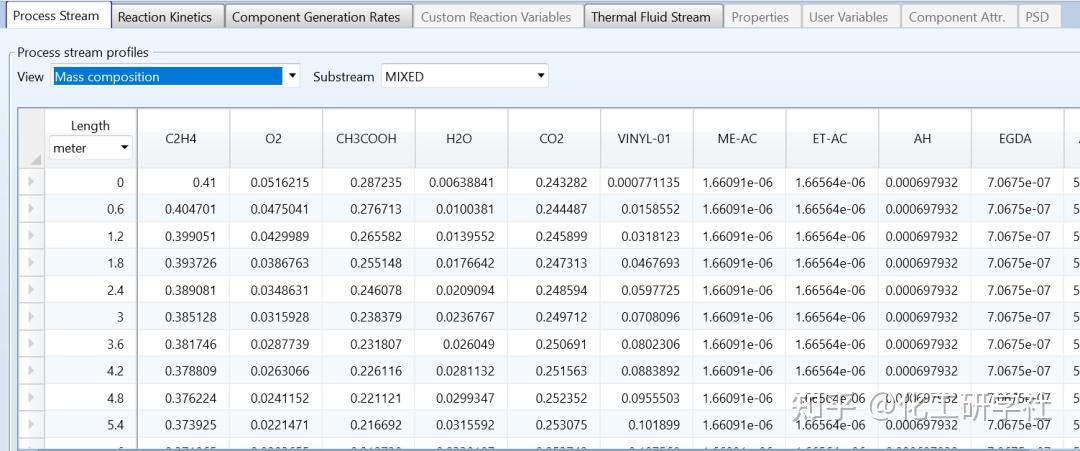Open the User Variables tab
This screenshot has width=1080, height=451.
point(848,17)
